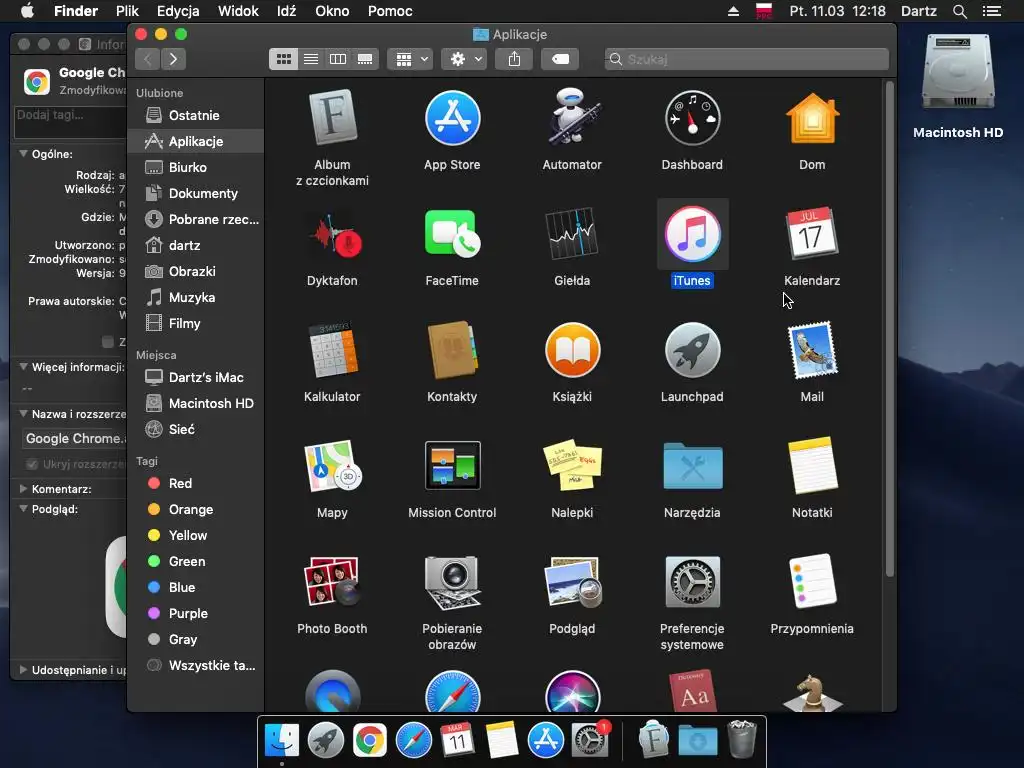Open the Edycja menu

(x=178, y=11)
